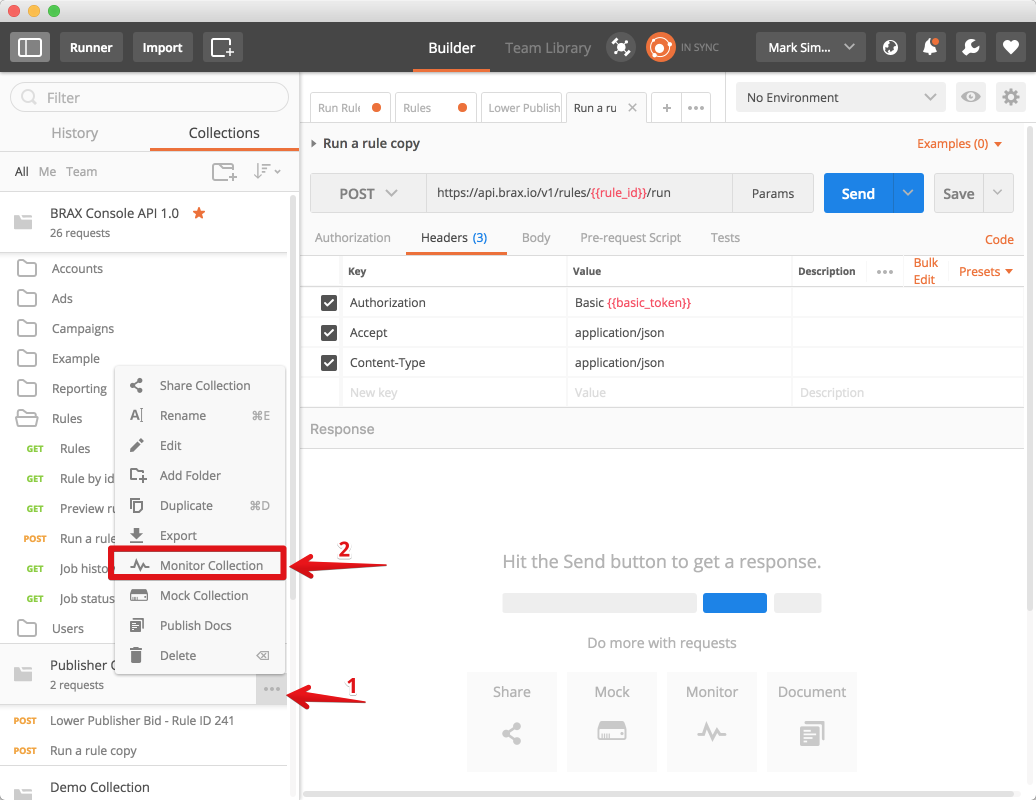The image size is (1036, 800).
Task: Open the POST method dropdown
Action: point(369,194)
